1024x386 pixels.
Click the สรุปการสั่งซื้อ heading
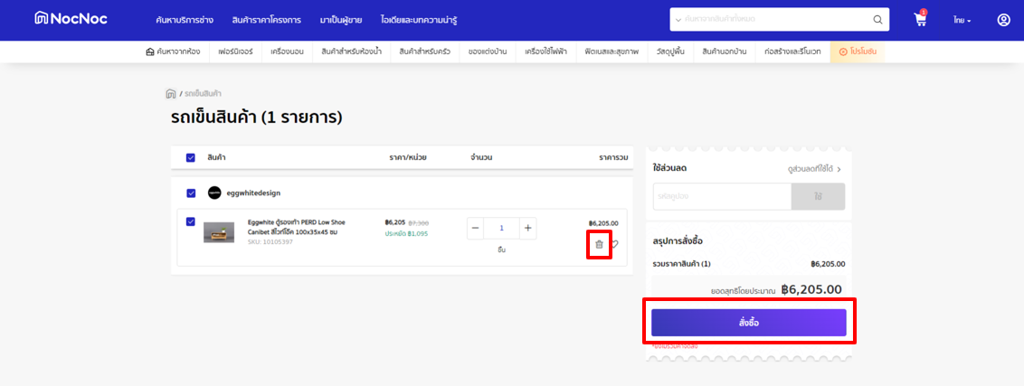point(678,241)
